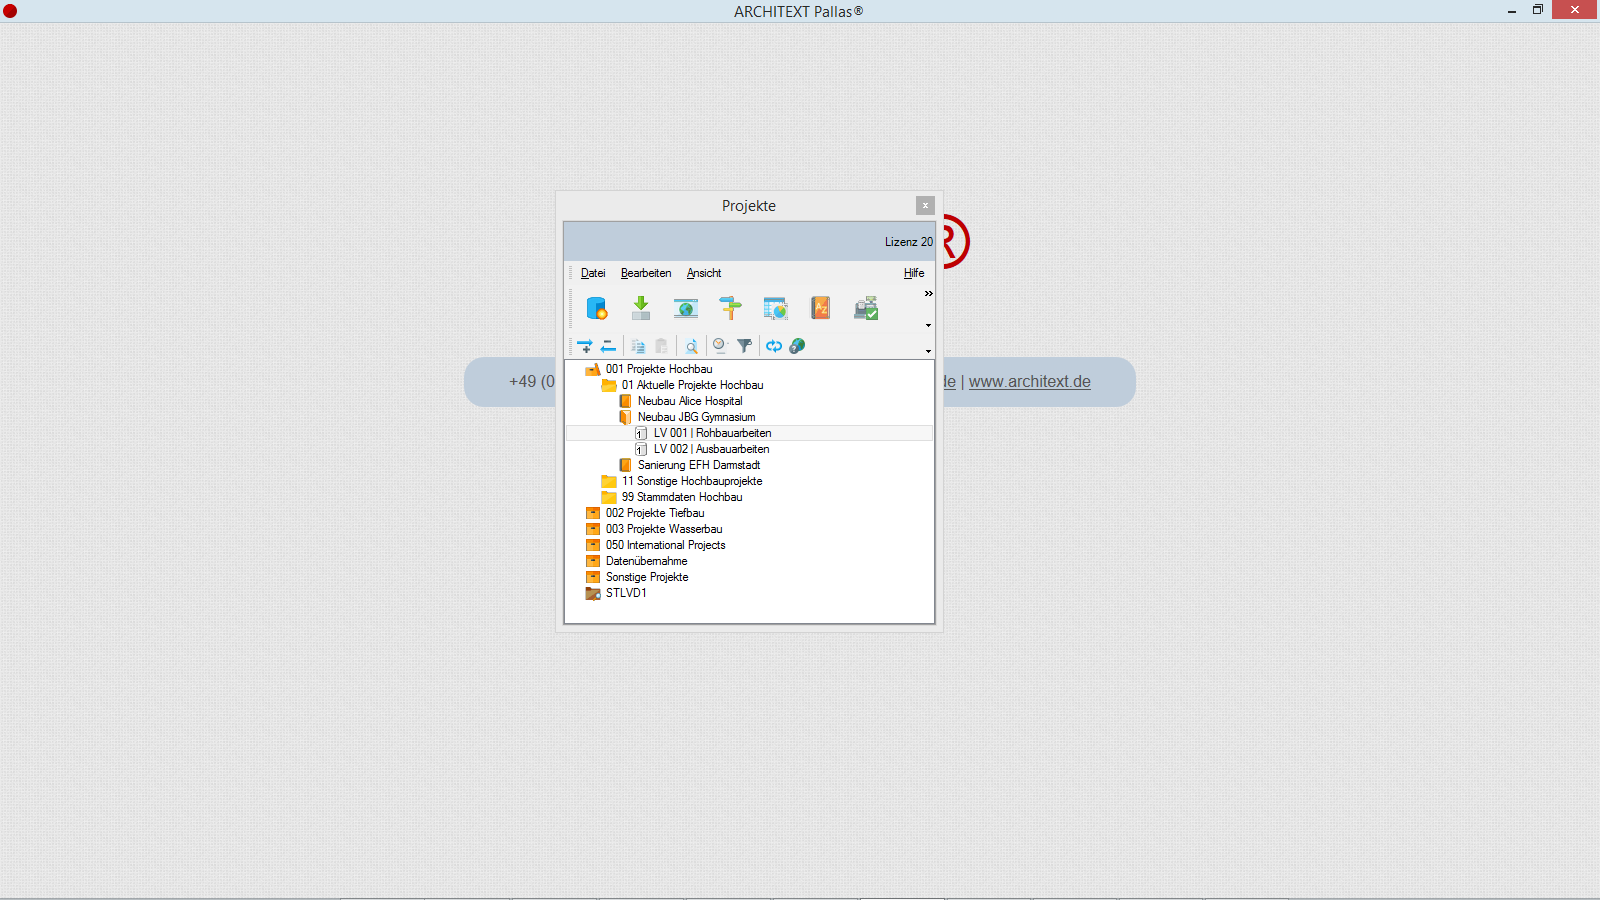Open the Hilfe menu
The height and width of the screenshot is (900, 1600).
point(914,273)
